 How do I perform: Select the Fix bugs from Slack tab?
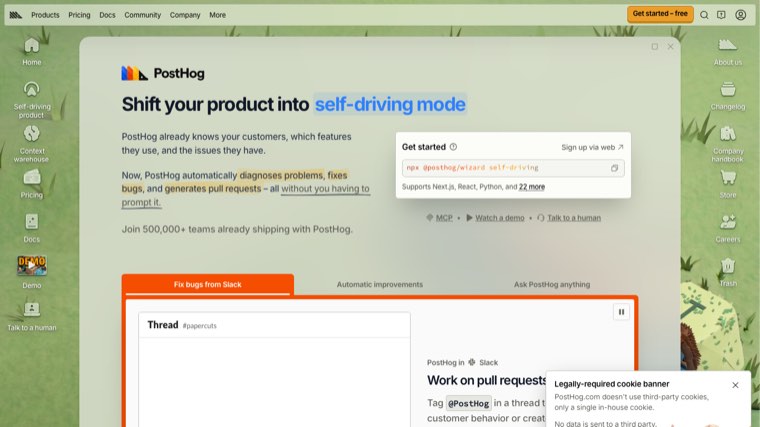[207, 285]
